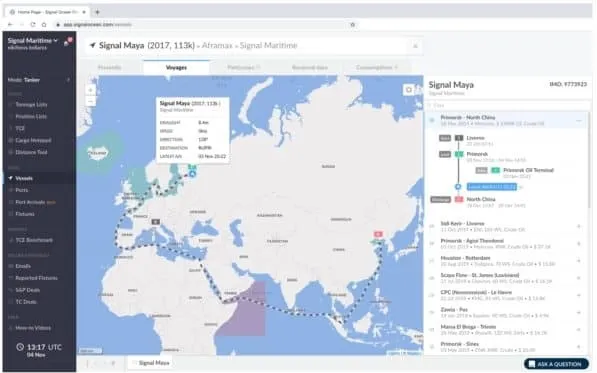The width and height of the screenshot is (597, 373).
Task: Close the Signal Maya vessel header panel
Action: point(415,46)
